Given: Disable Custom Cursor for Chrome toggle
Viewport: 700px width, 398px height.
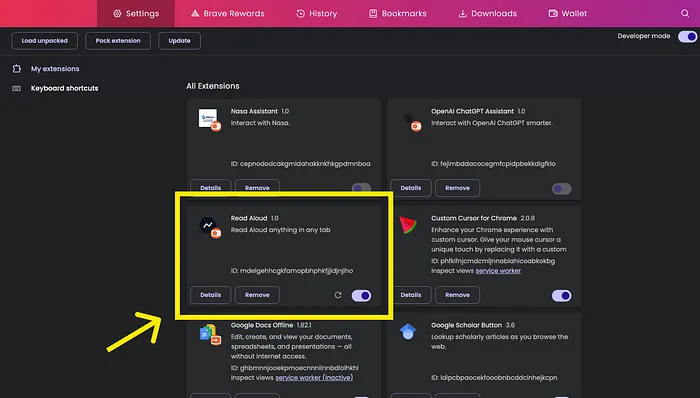Looking at the screenshot, I should click(x=562, y=295).
